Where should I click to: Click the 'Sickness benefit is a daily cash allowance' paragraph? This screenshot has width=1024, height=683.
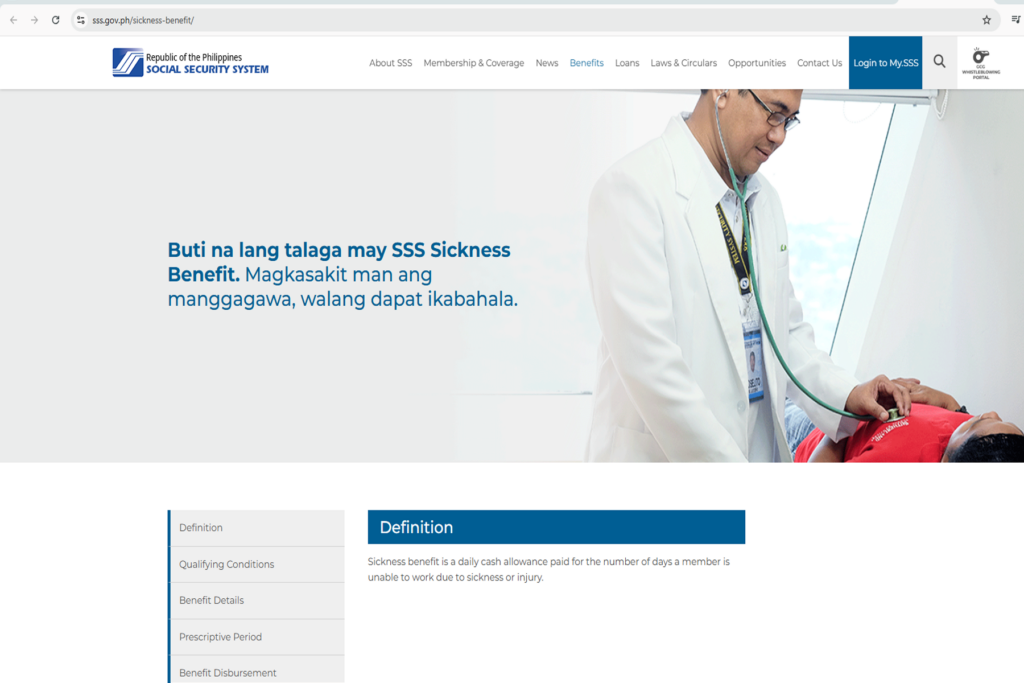tap(549, 569)
